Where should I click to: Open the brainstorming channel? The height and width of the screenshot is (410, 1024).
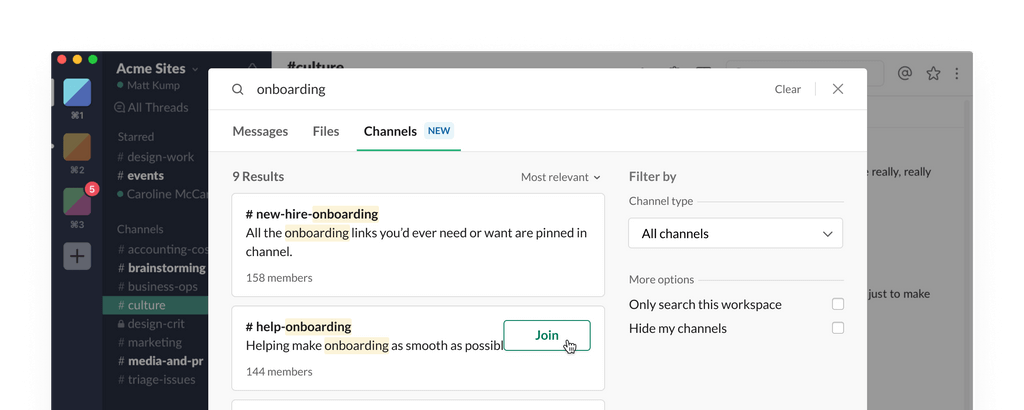coord(161,268)
